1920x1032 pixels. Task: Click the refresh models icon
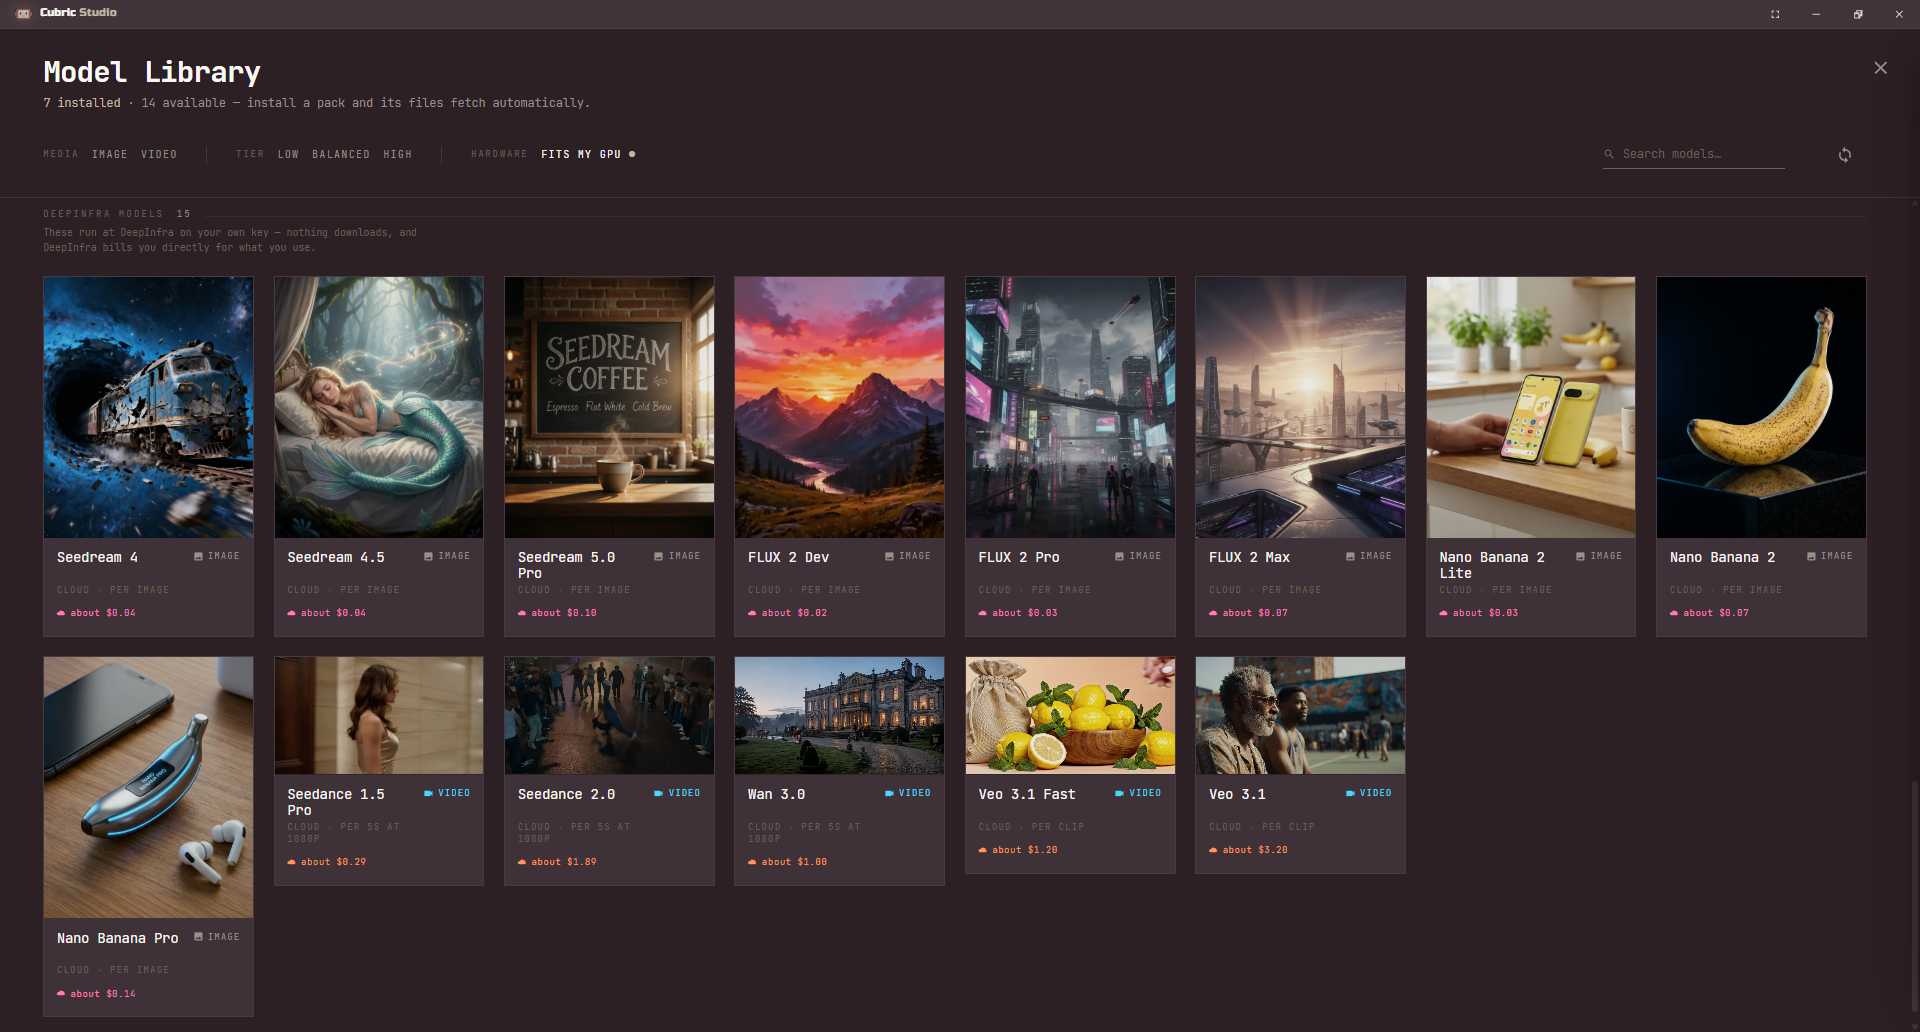click(x=1845, y=154)
